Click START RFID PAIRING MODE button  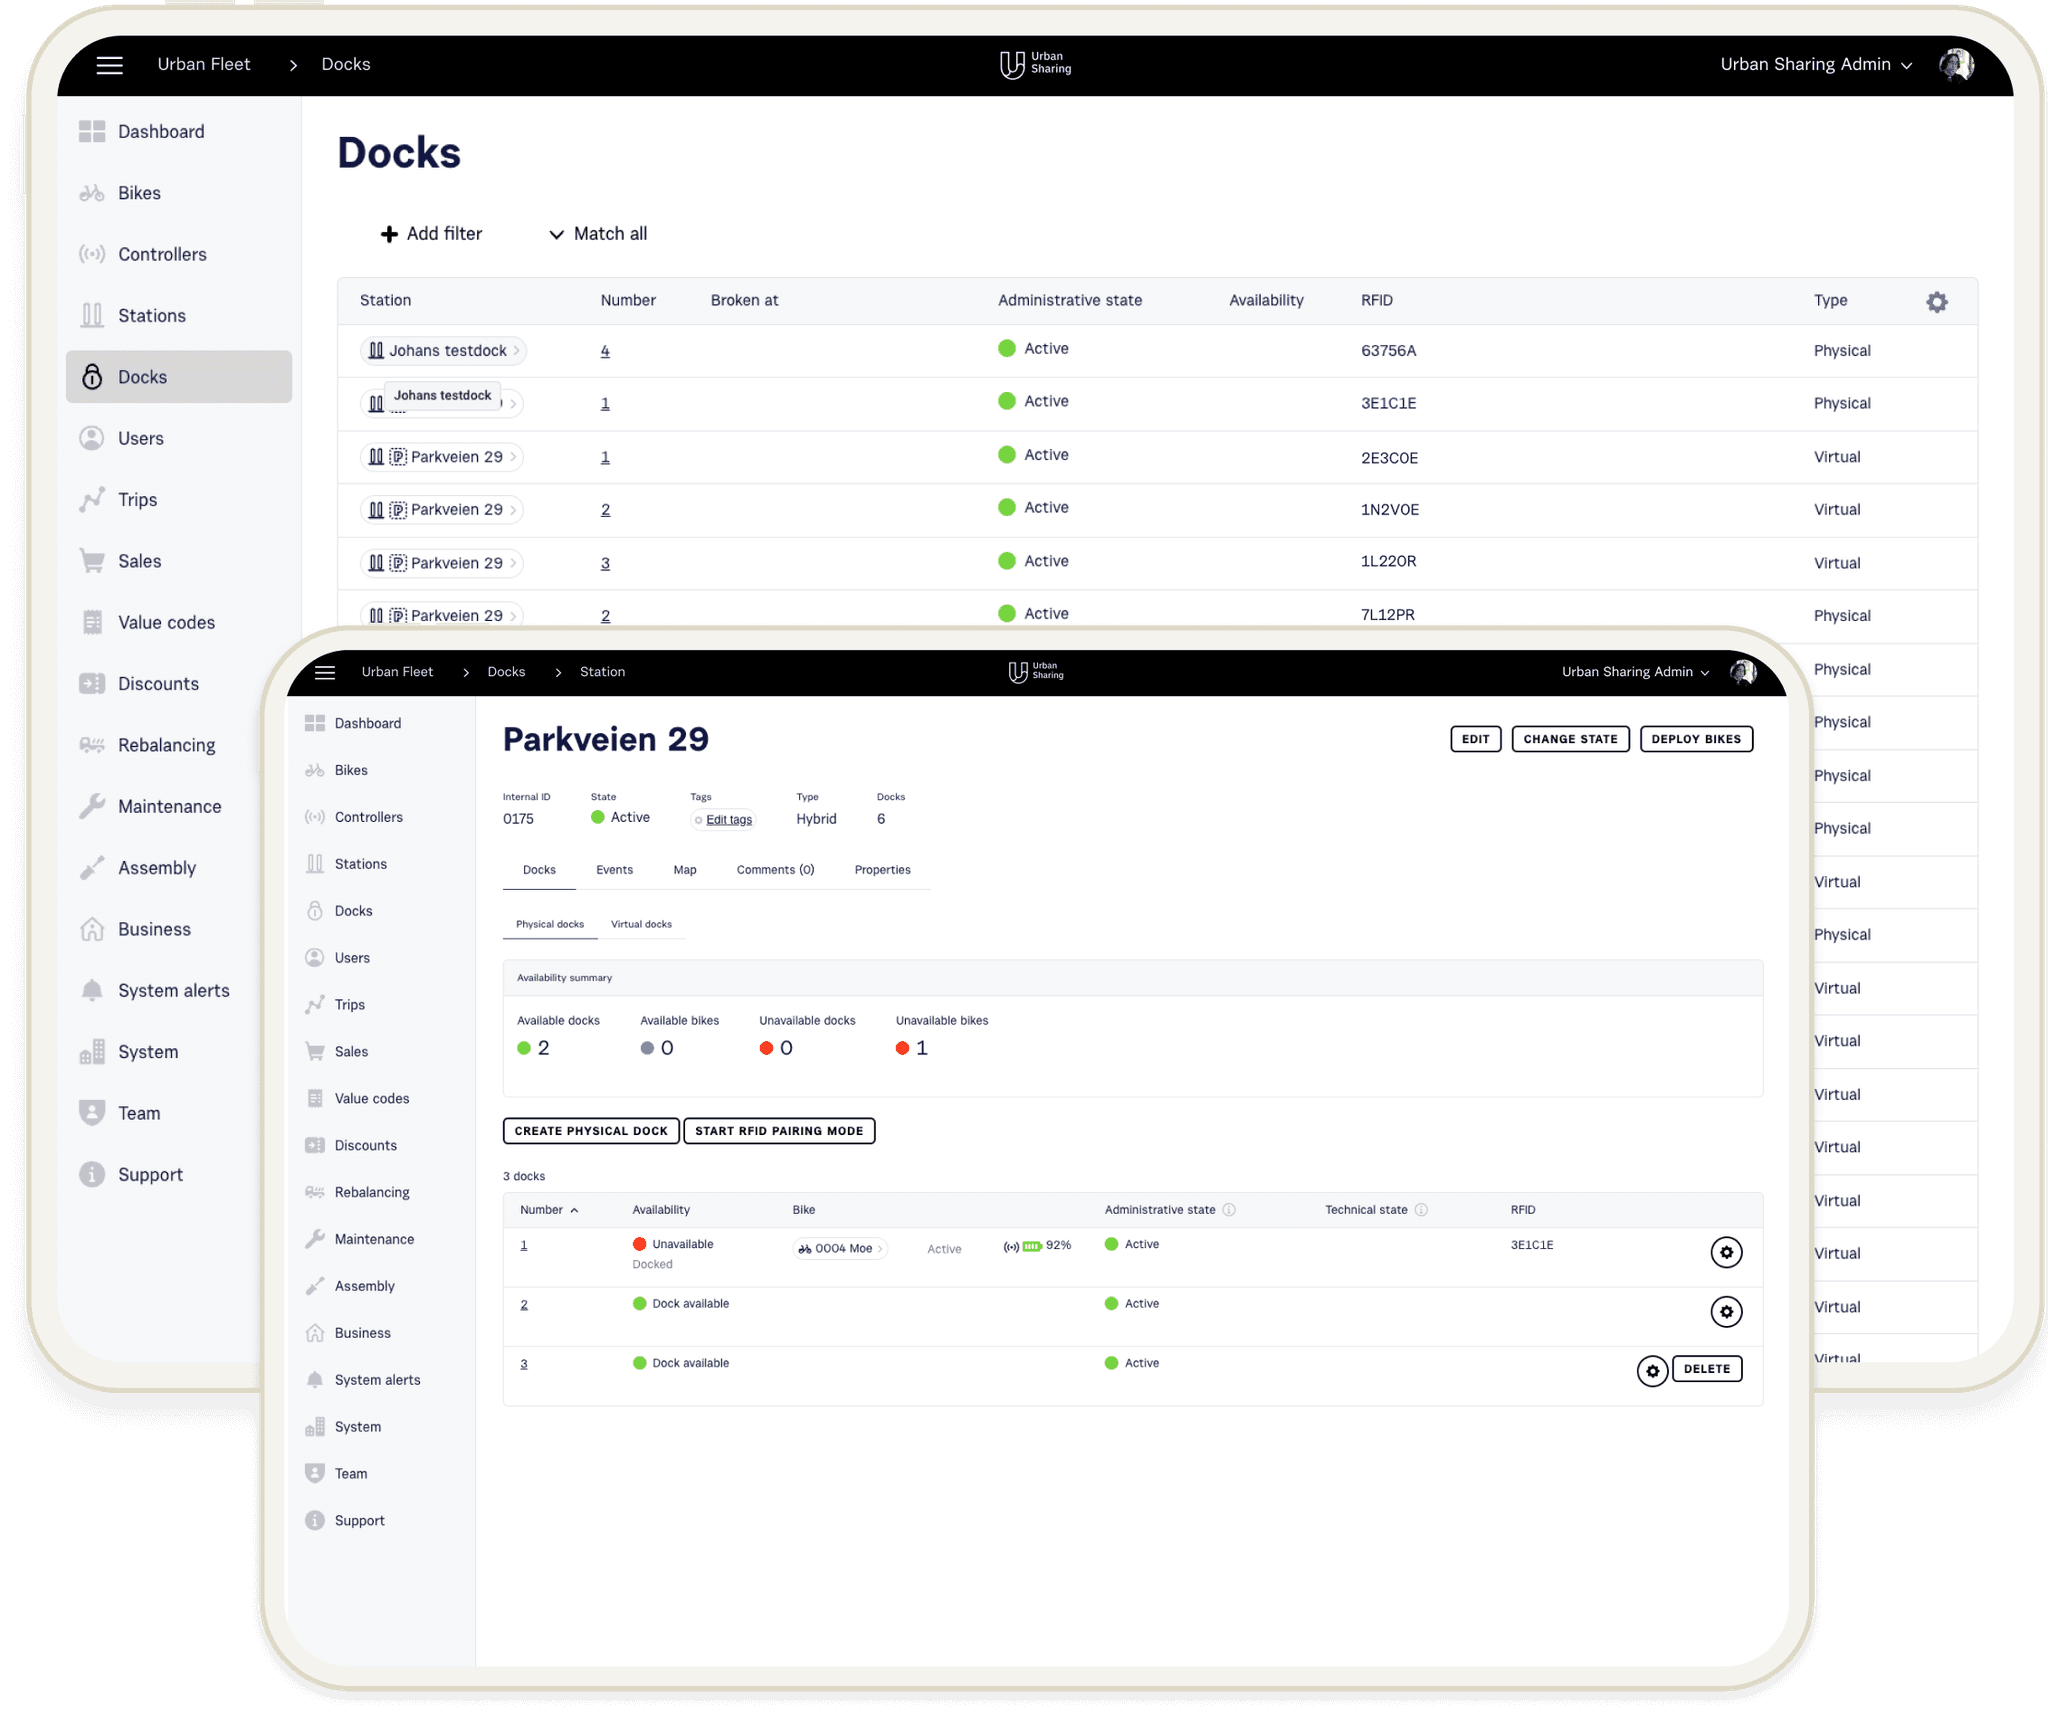(x=779, y=1131)
